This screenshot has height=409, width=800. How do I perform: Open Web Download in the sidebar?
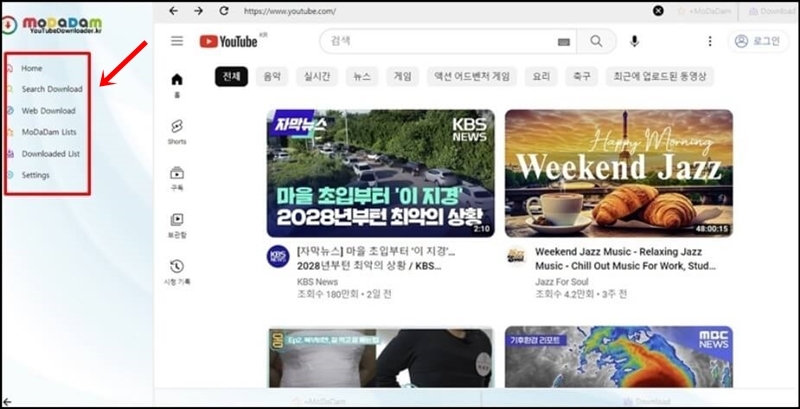tap(48, 111)
